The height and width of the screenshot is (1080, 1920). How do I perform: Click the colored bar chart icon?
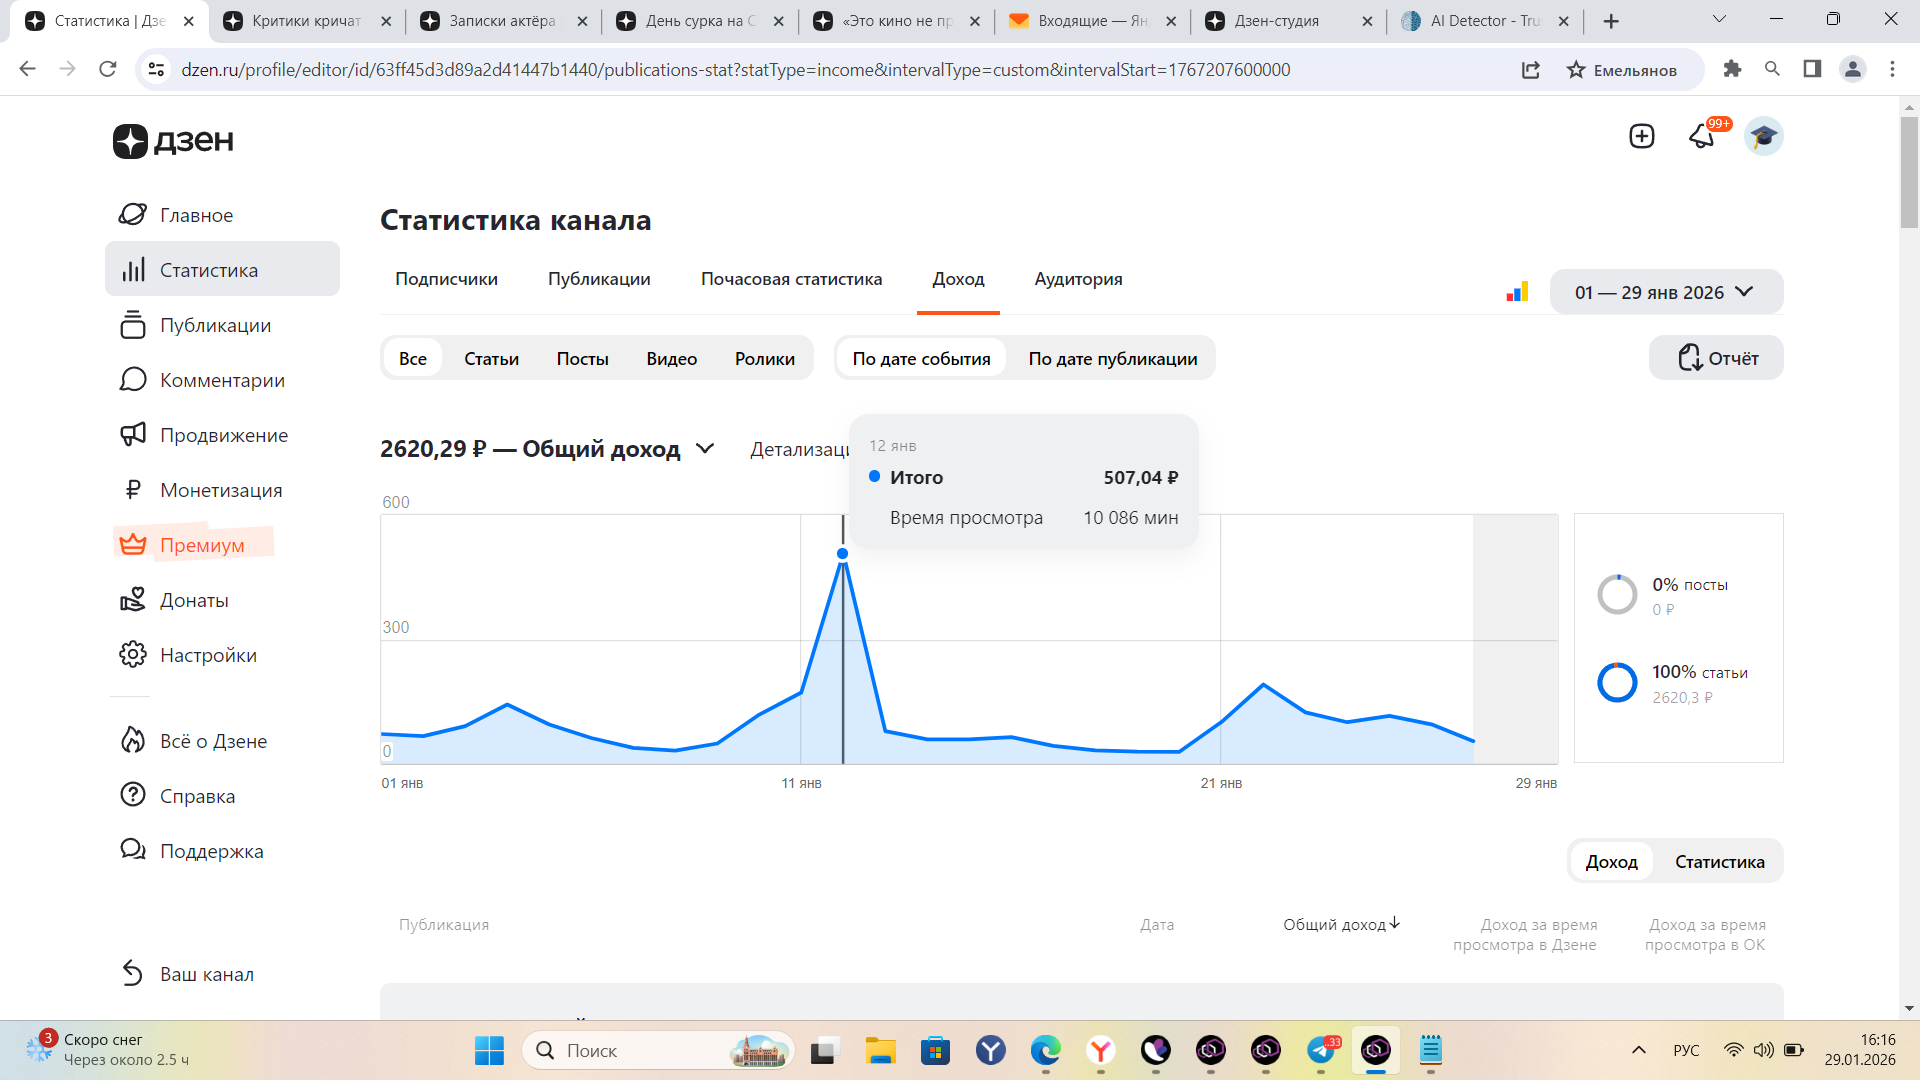click(x=1517, y=292)
